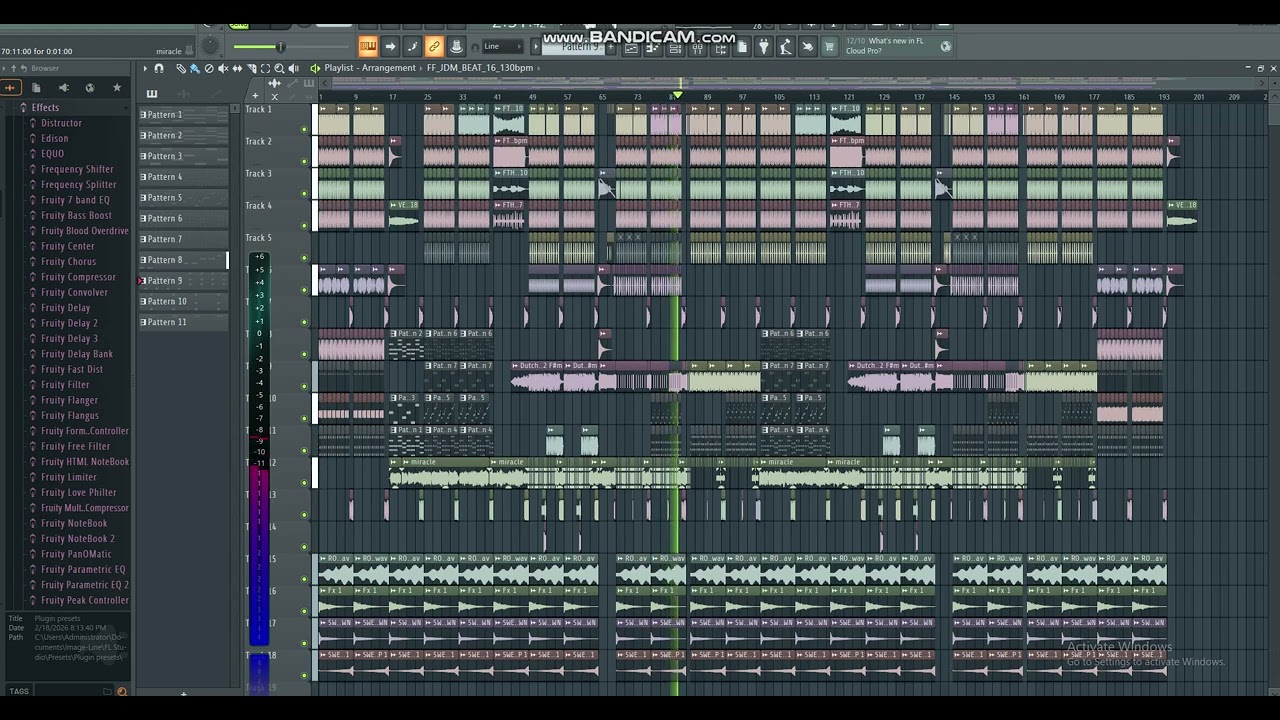
Task: Click the +6 level on the meter scale
Action: click(259, 257)
